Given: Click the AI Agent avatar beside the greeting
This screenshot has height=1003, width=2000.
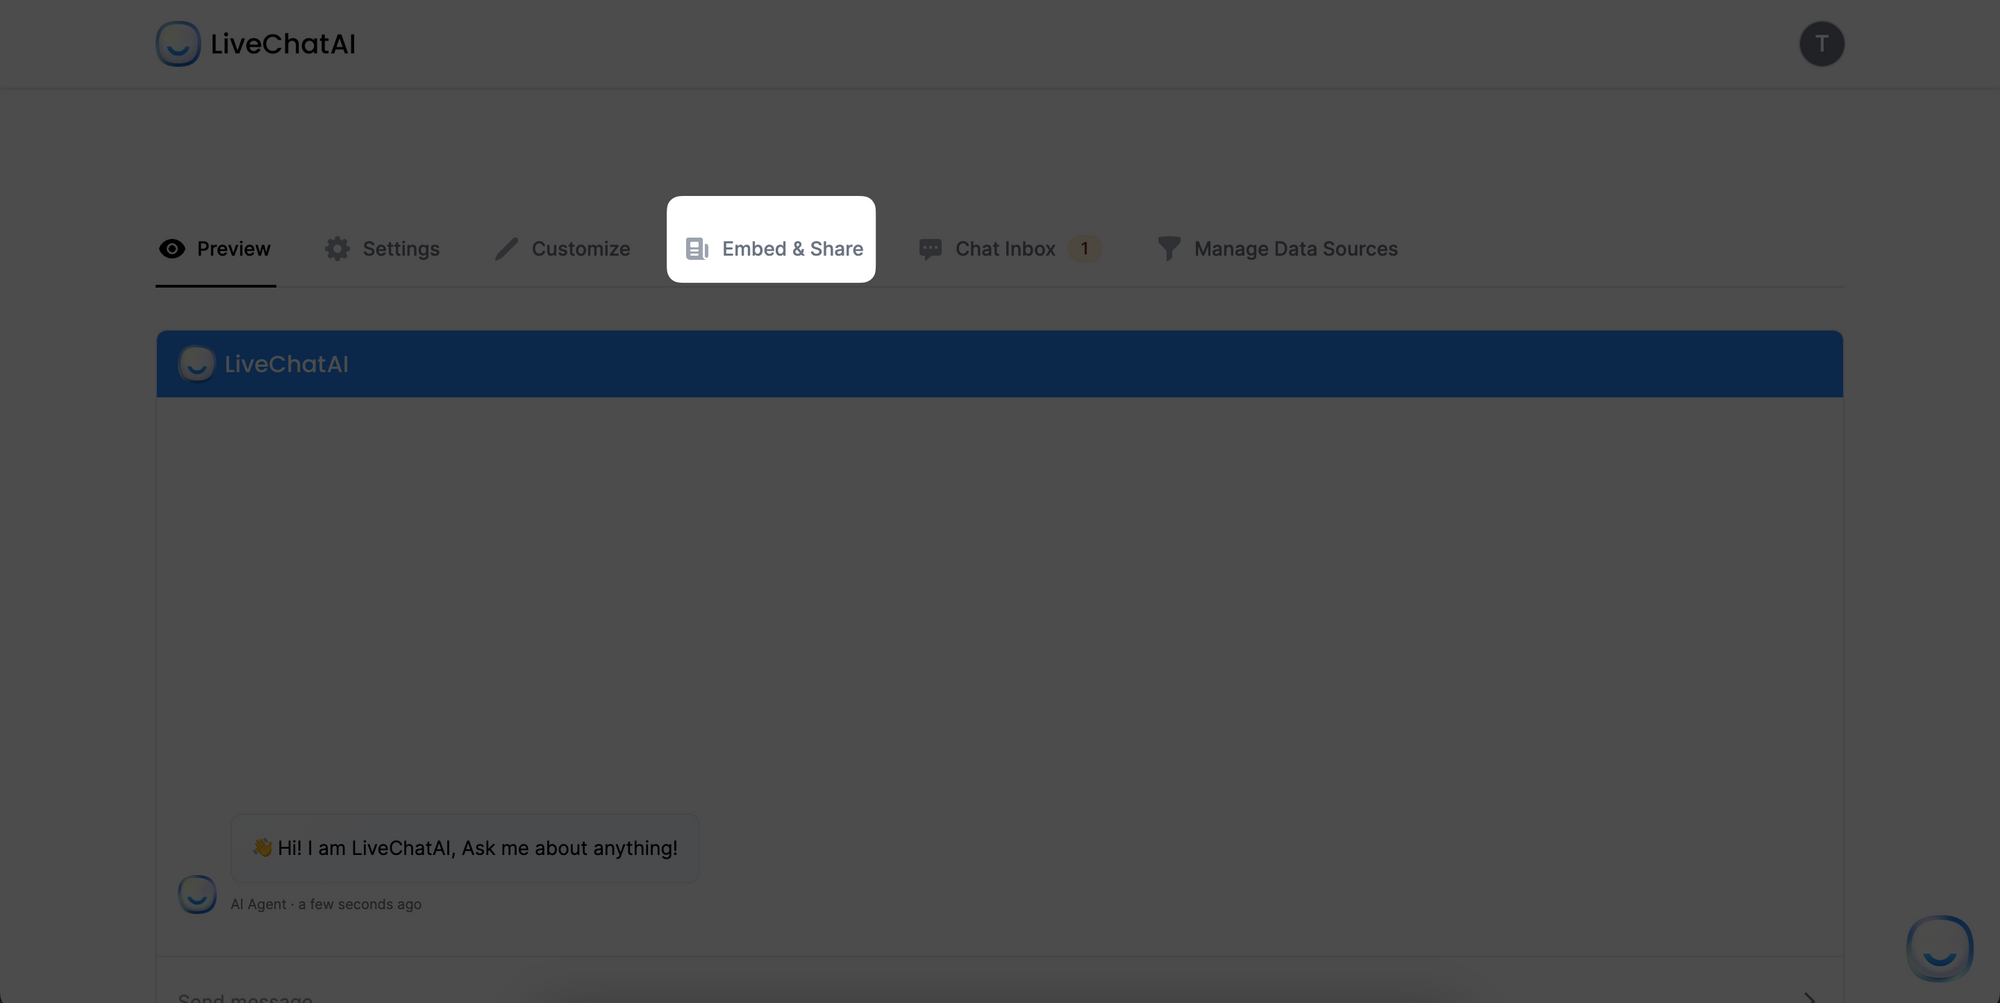Looking at the screenshot, I should click(197, 894).
